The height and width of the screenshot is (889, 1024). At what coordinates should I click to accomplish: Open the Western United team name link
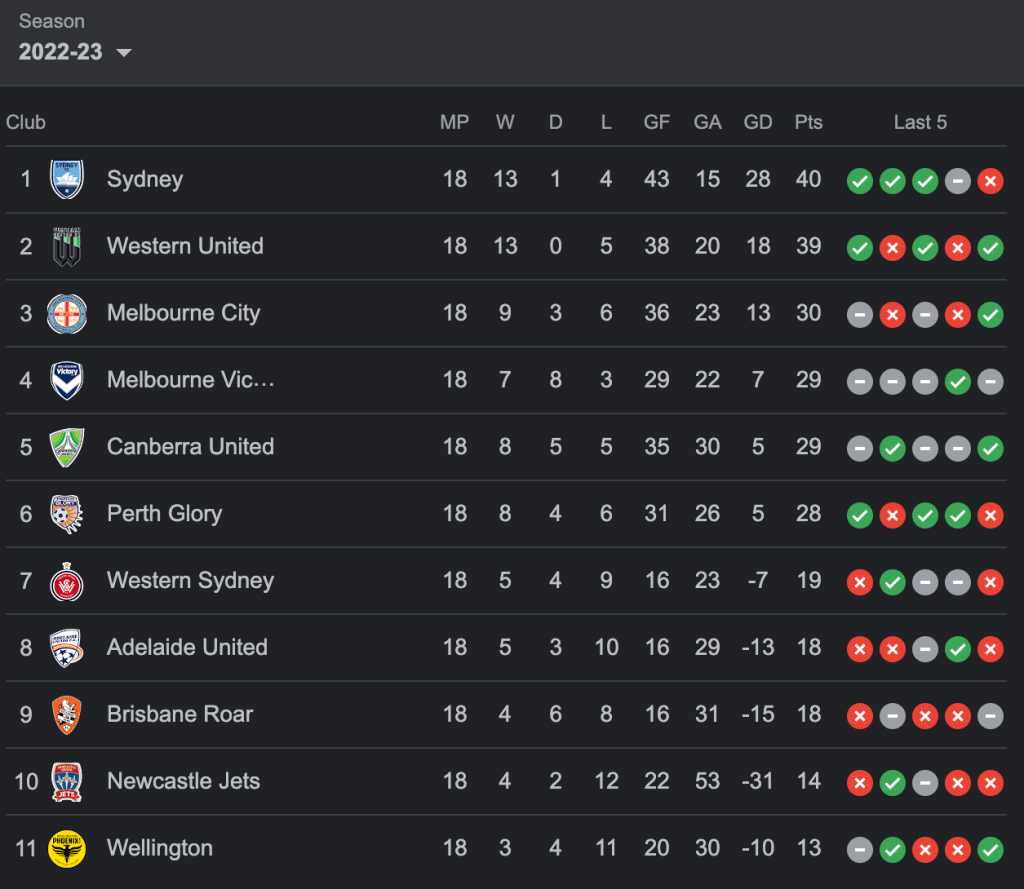click(185, 246)
